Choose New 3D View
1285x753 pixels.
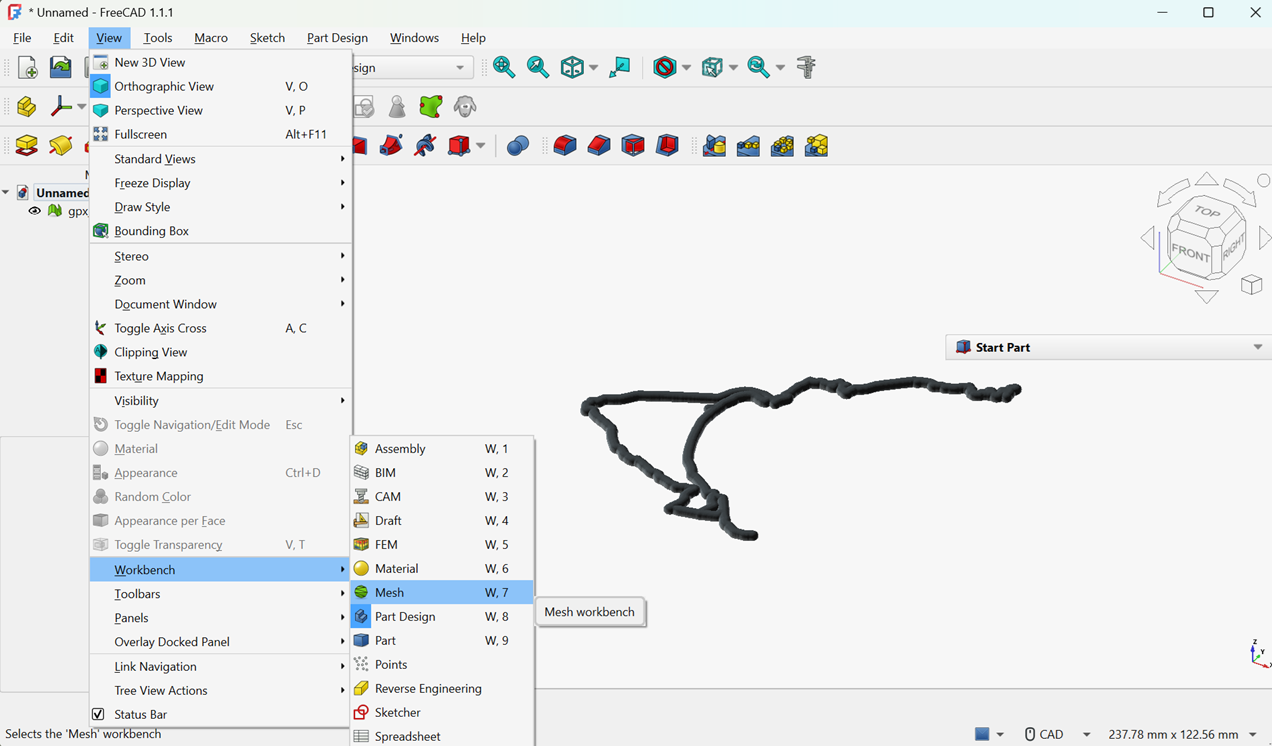click(x=220, y=62)
